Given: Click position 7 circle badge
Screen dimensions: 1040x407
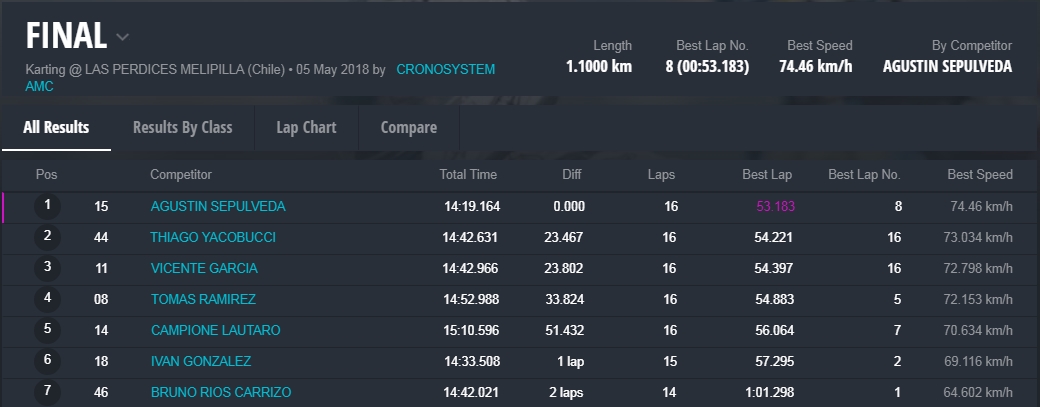Looking at the screenshot, I should click(x=47, y=392).
